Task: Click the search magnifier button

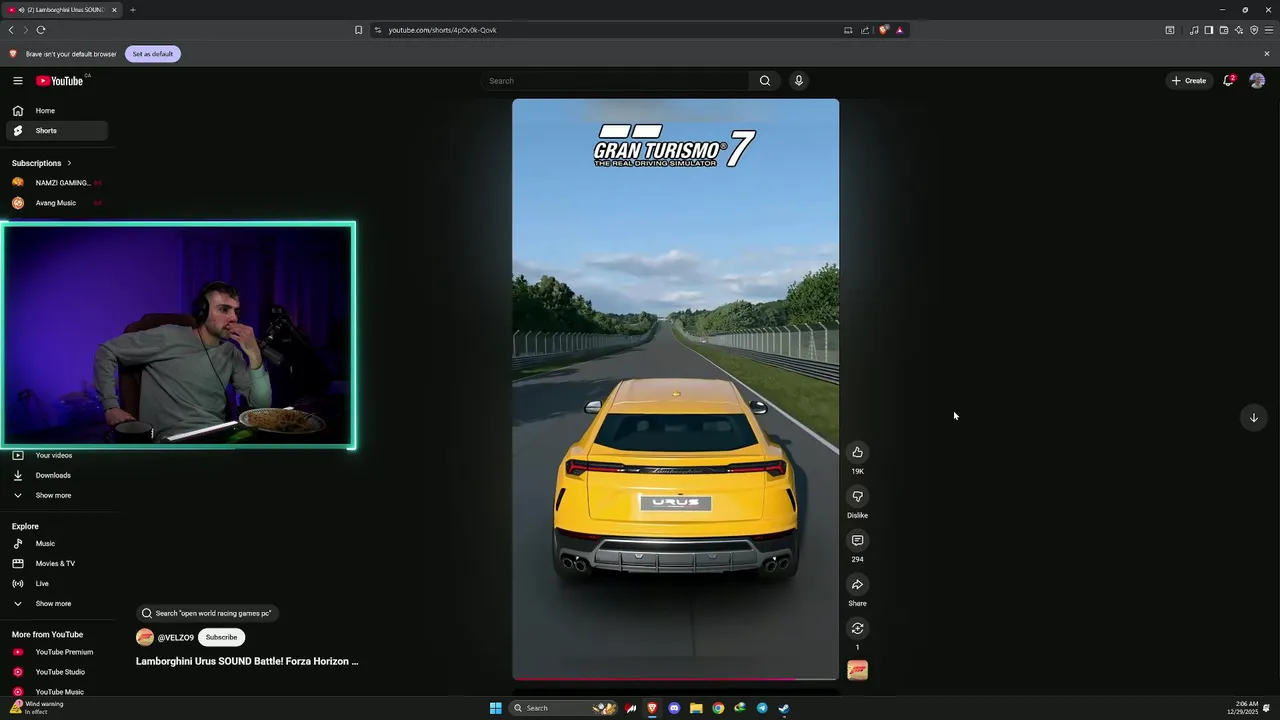Action: point(765,81)
